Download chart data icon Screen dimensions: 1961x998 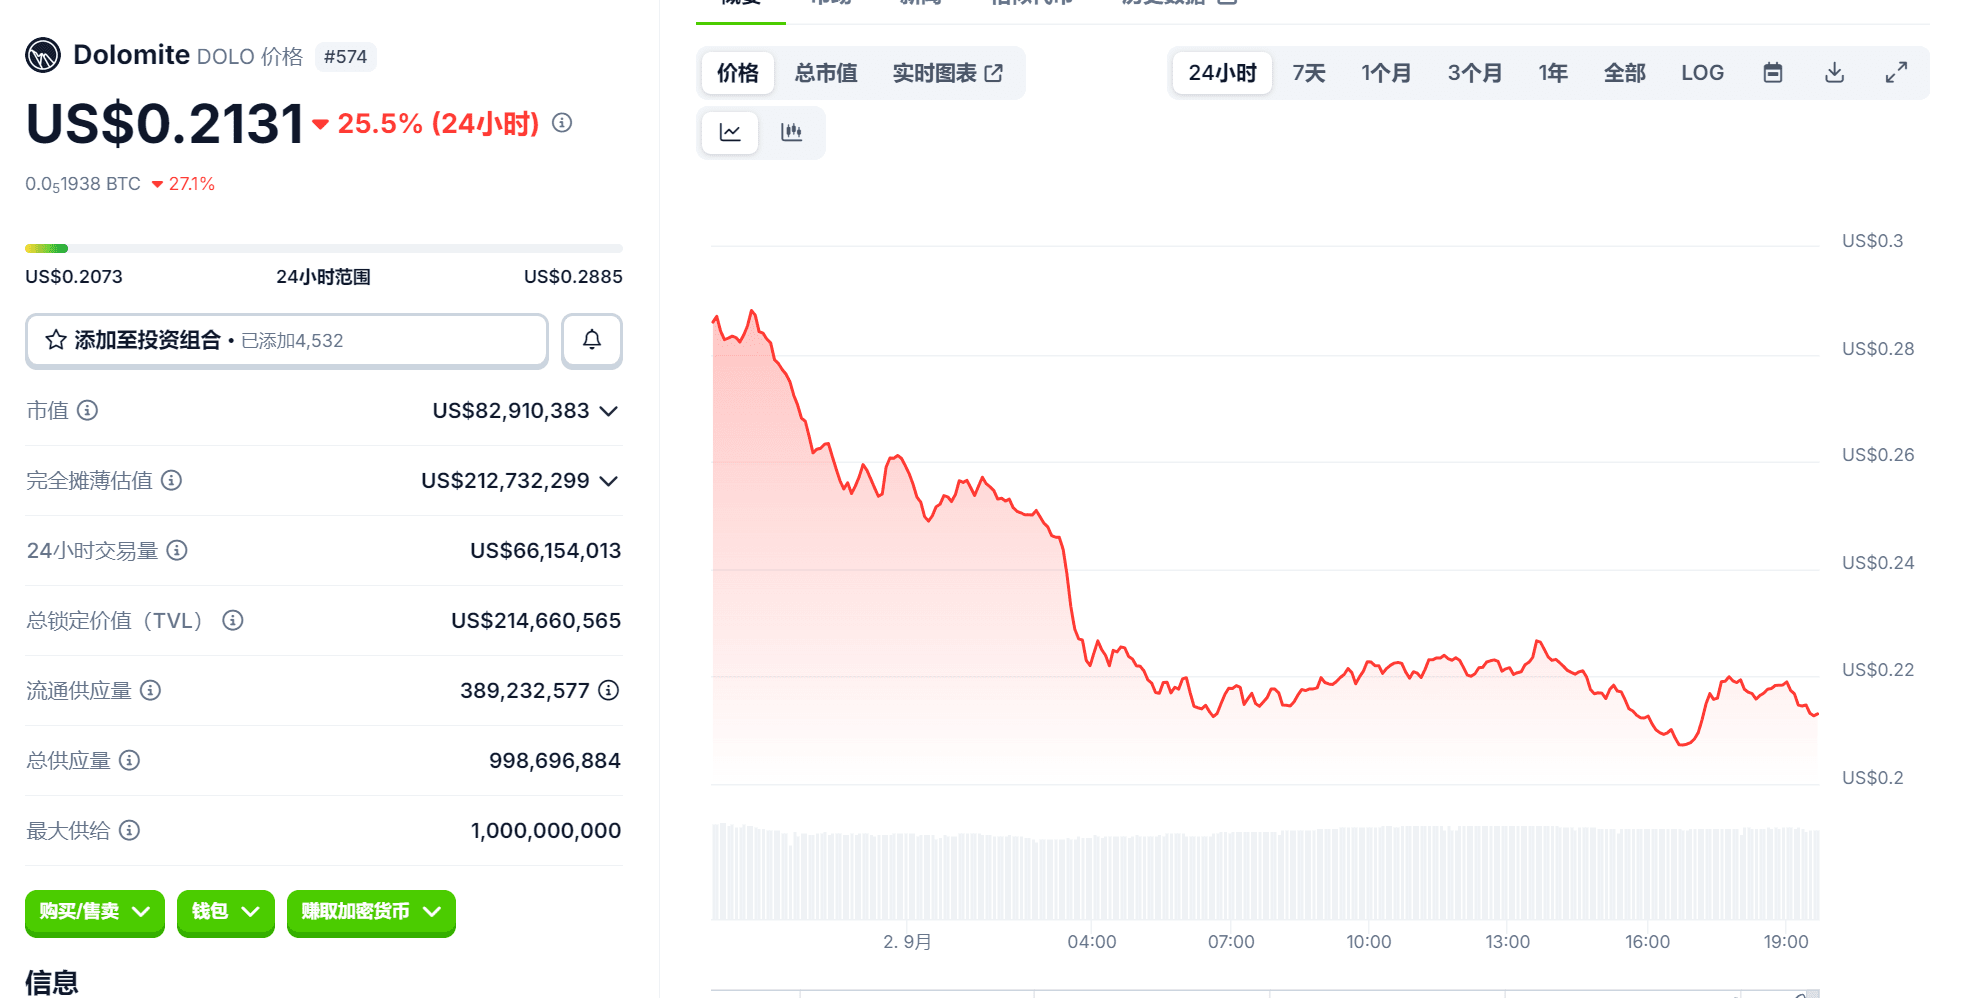click(1834, 73)
